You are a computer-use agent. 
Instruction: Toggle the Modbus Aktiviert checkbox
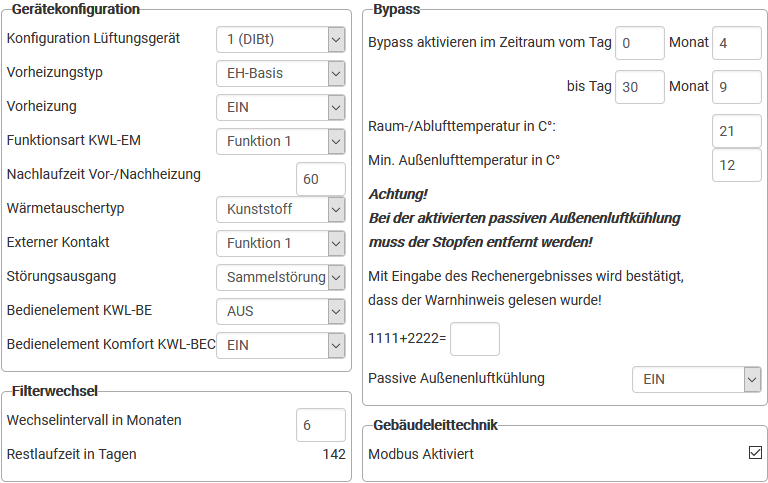coord(755,453)
